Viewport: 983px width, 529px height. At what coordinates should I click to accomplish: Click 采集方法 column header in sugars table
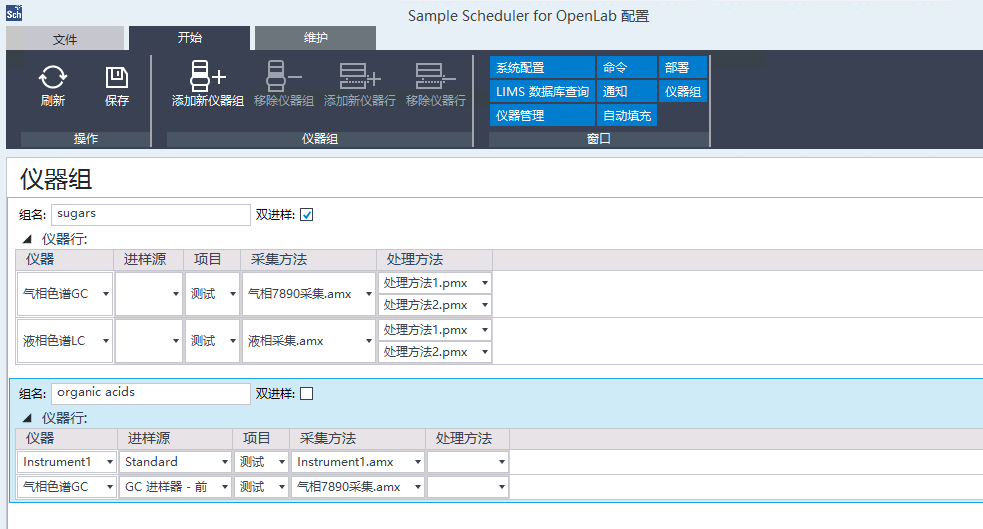coord(308,259)
